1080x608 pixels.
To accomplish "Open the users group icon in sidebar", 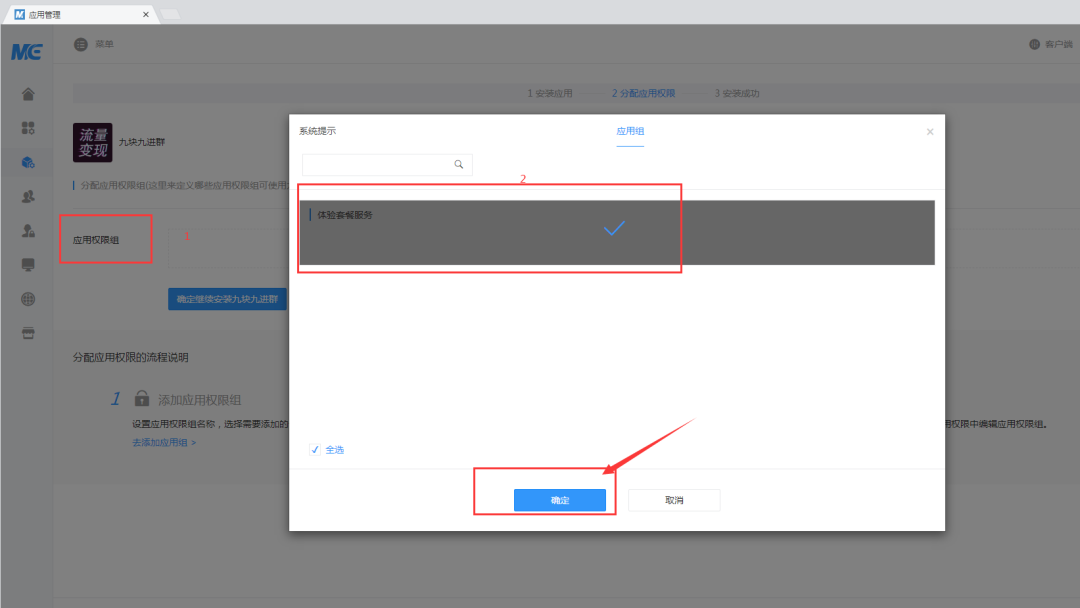I will (28, 196).
